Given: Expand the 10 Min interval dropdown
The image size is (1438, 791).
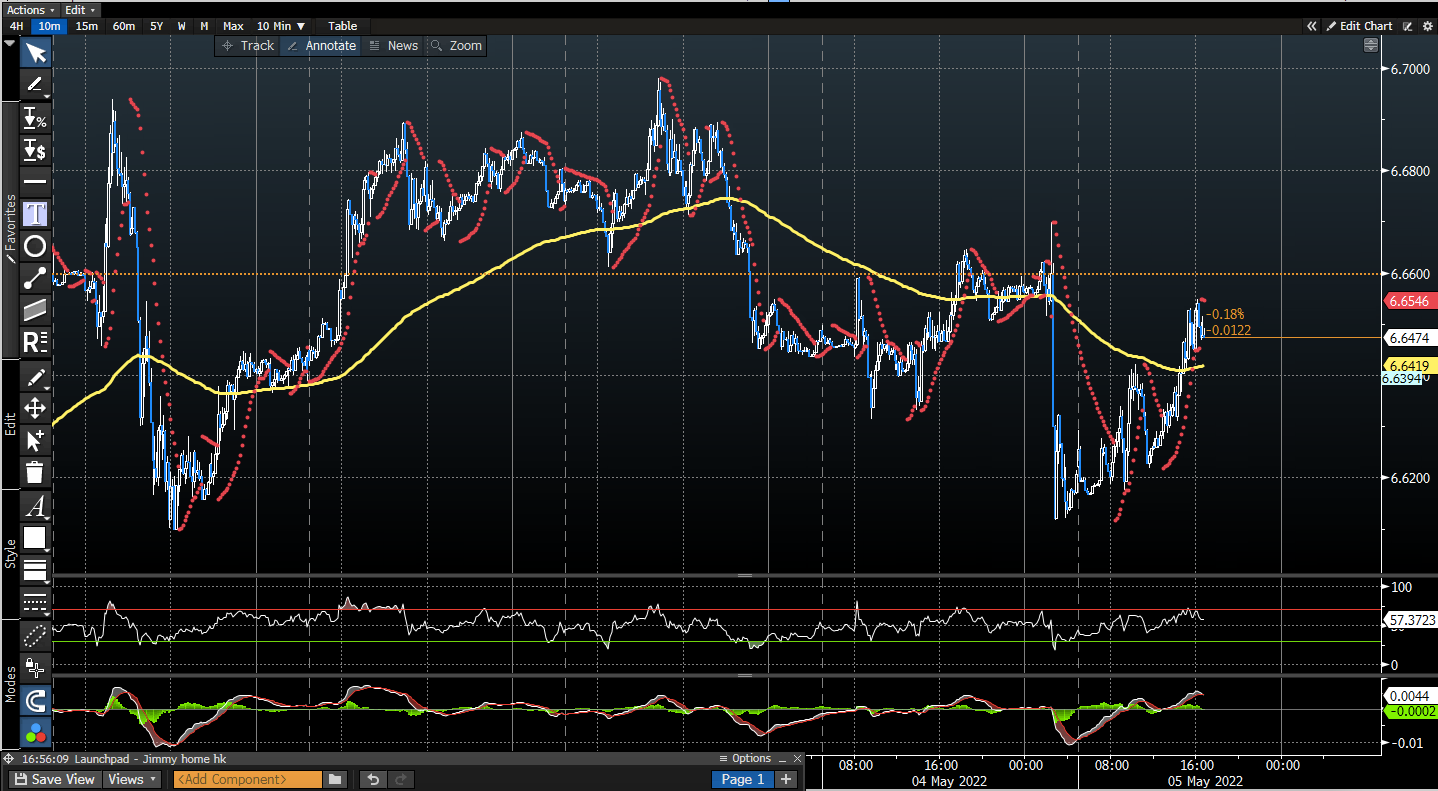Looking at the screenshot, I should coord(281,26).
